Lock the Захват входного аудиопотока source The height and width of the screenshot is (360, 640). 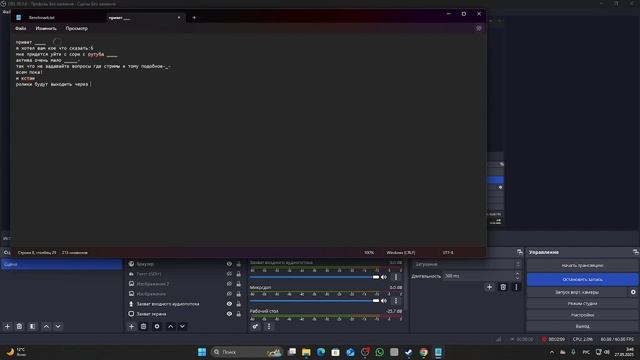238,304
